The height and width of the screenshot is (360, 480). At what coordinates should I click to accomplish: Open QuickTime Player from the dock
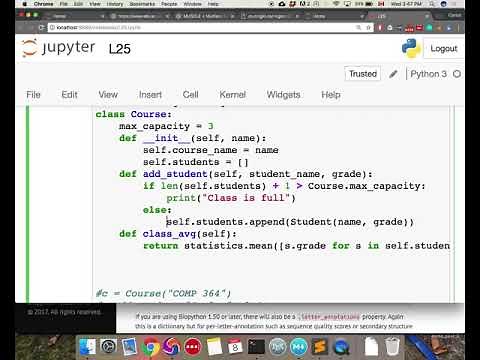[x=341, y=347]
